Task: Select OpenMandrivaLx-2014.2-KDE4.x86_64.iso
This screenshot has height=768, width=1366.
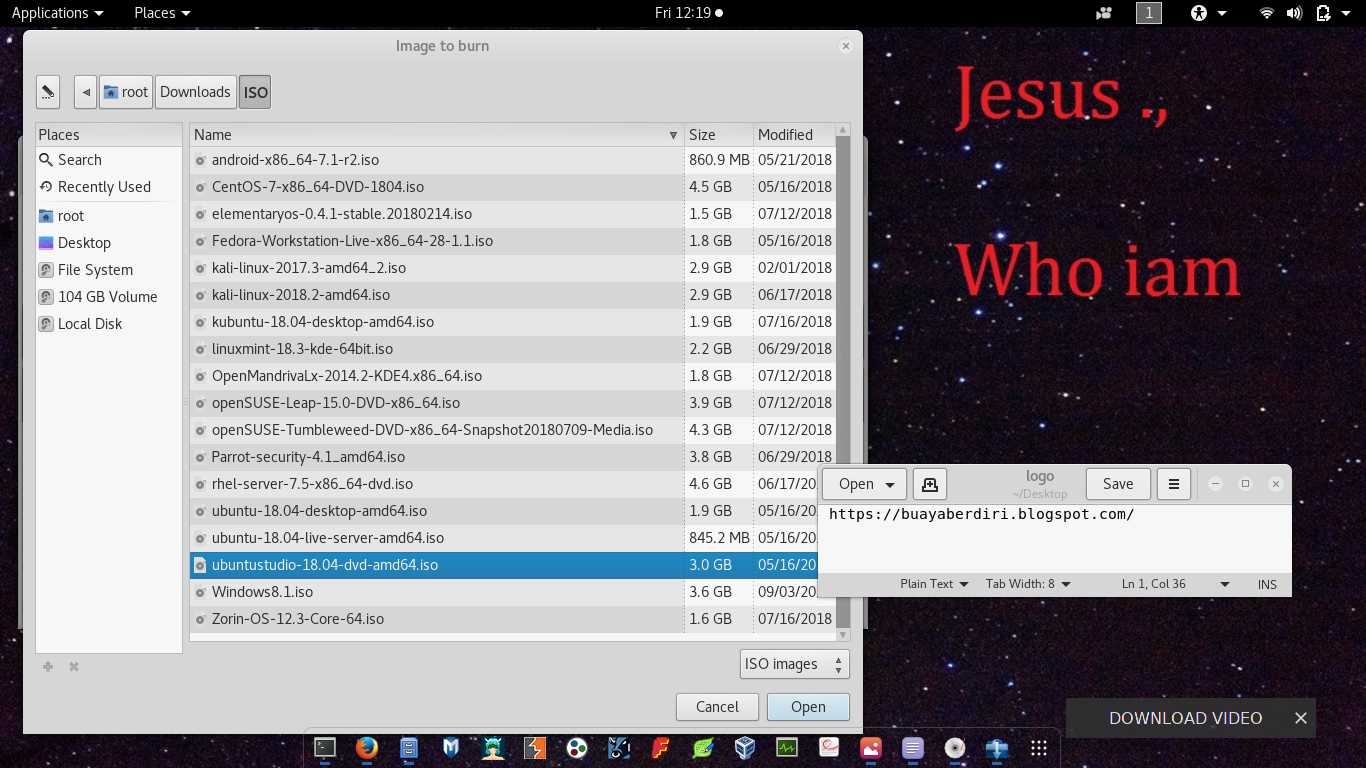Action: 513,376
